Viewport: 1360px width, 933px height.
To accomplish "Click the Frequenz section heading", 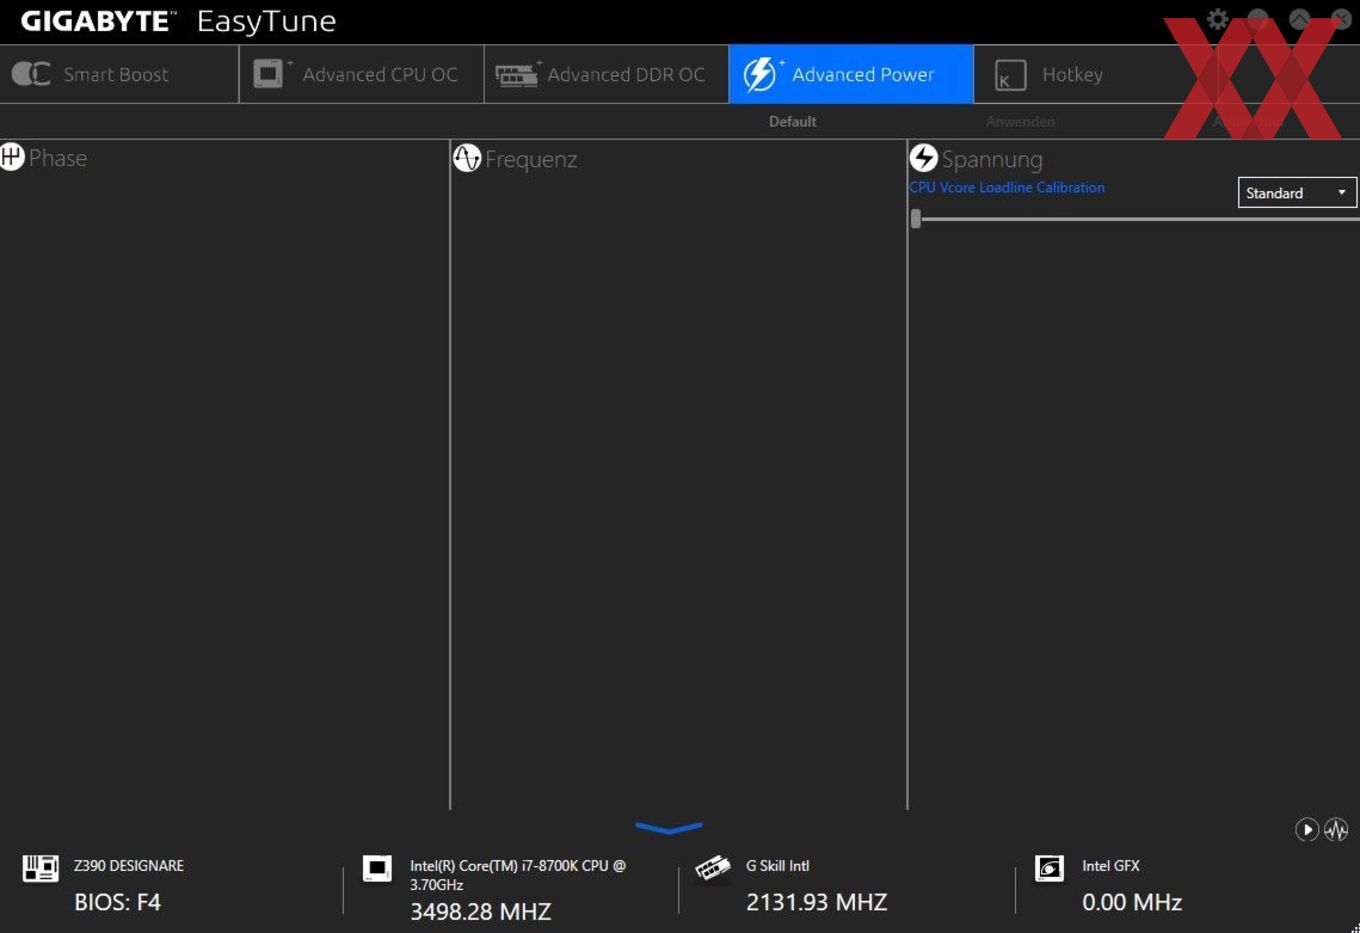I will coord(531,159).
